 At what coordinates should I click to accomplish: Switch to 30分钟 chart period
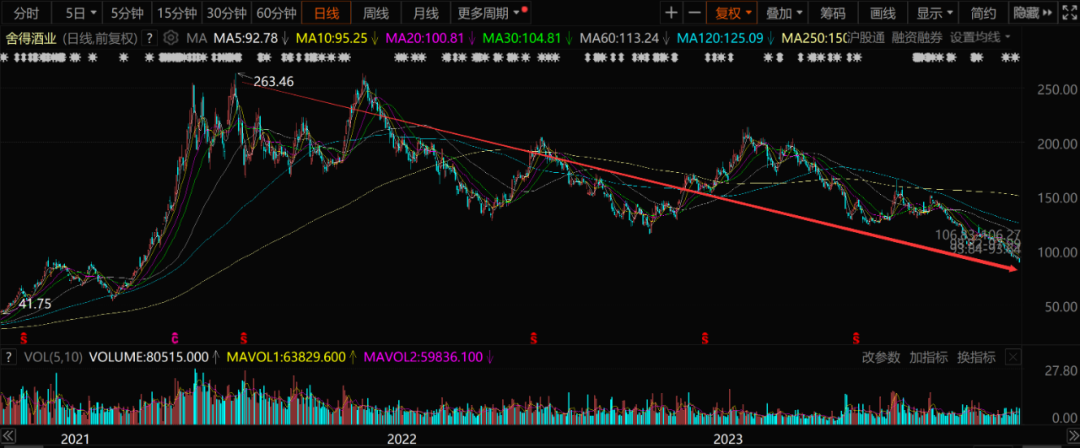point(227,12)
